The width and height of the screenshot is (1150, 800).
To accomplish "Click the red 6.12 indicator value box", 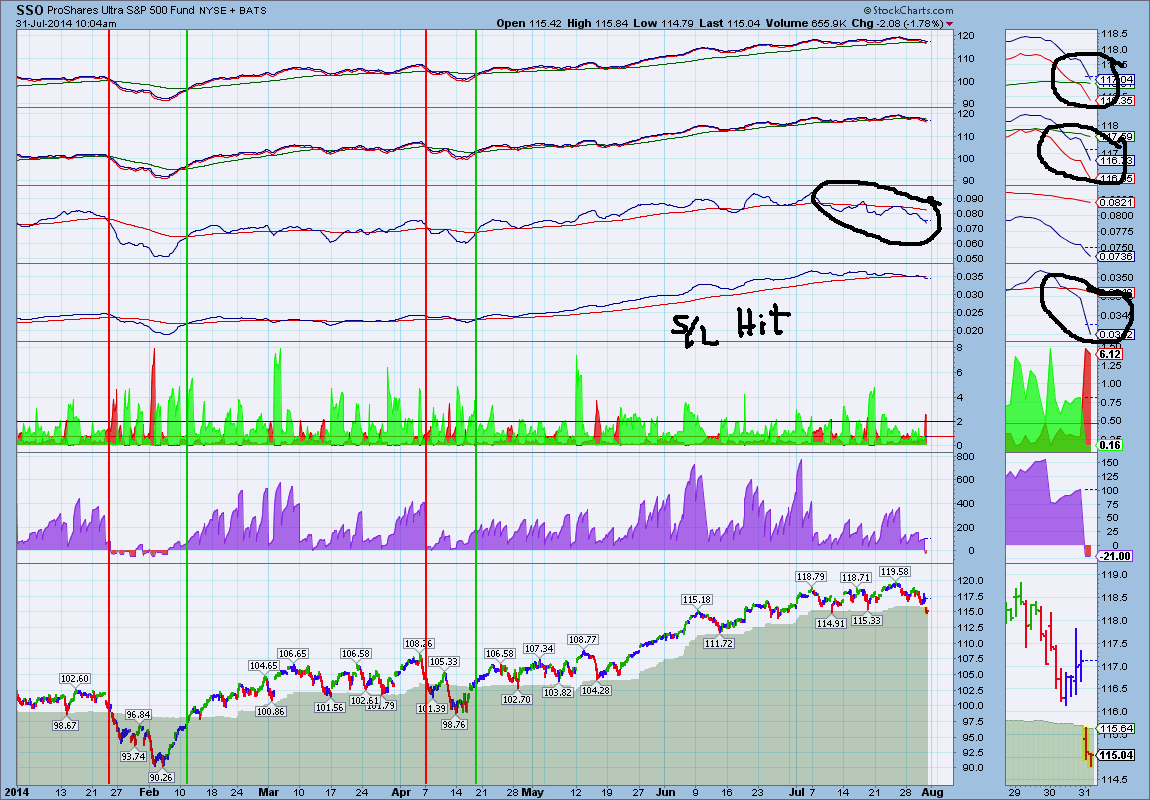I will (x=1108, y=353).
